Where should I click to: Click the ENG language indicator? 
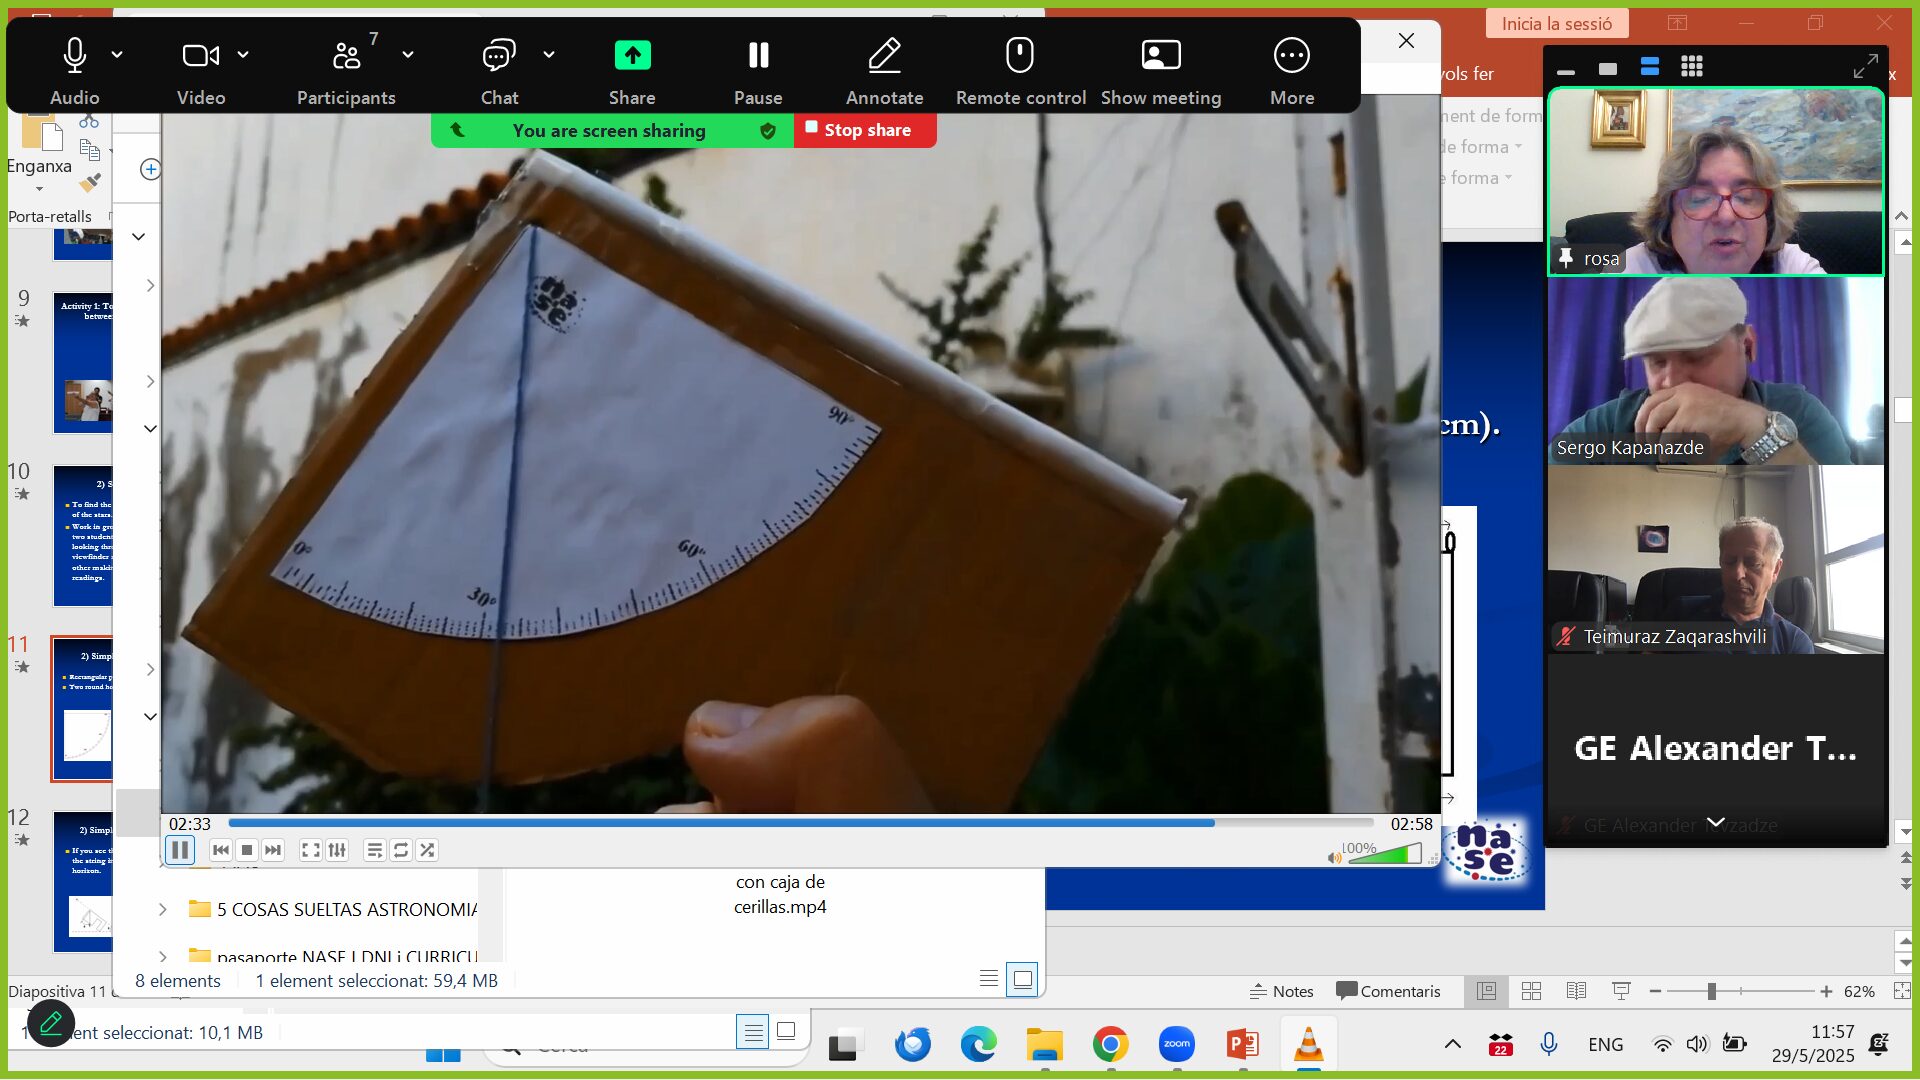[1605, 1044]
